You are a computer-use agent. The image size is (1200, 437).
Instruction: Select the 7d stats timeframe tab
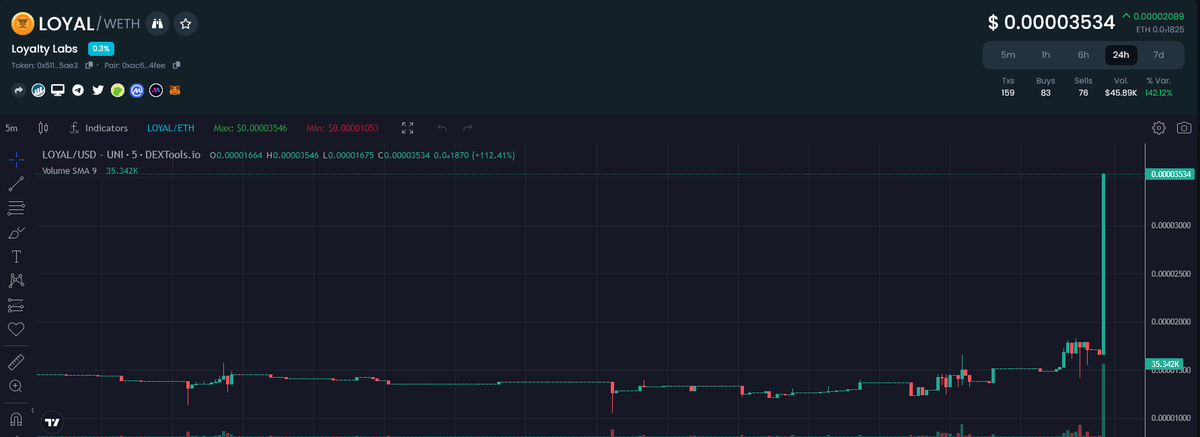1158,55
